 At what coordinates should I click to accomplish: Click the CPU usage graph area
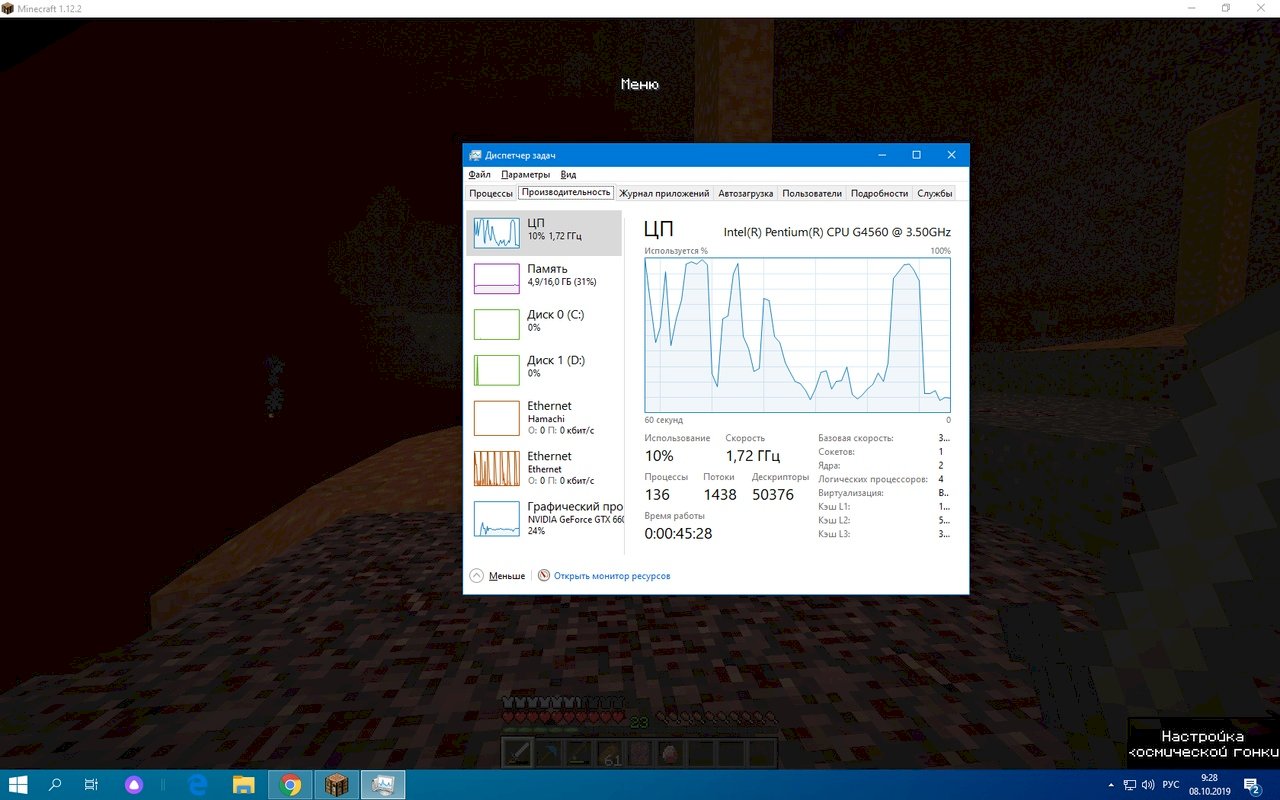point(797,334)
